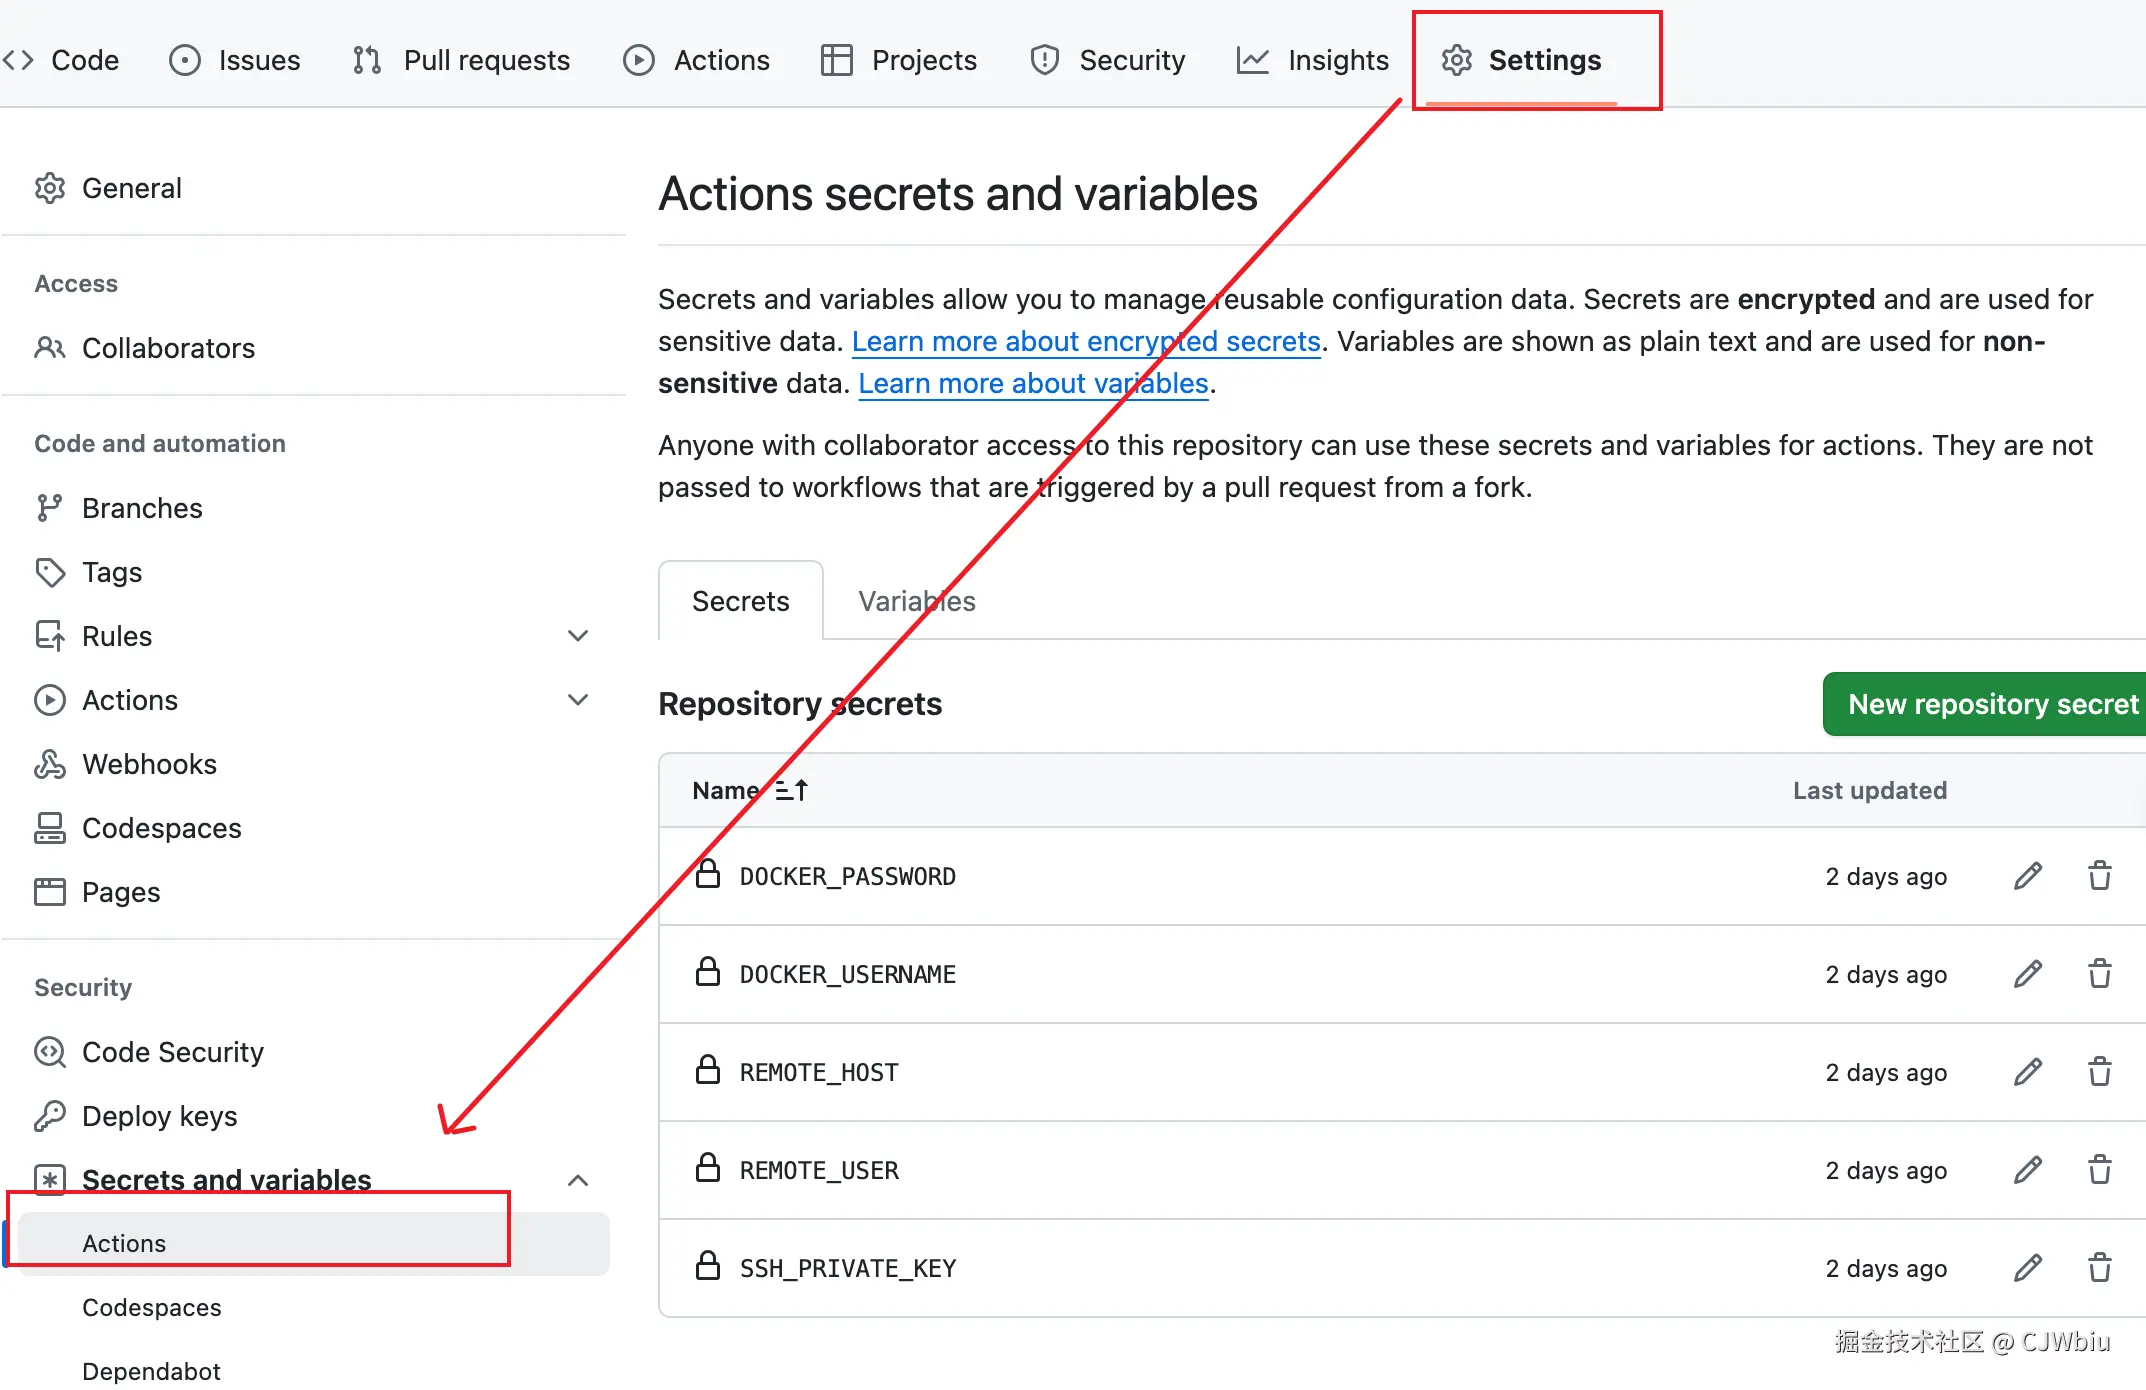Click pencil icon for SSH_PRIVATE_KEY
The image size is (2146, 1390).
click(x=2027, y=1268)
